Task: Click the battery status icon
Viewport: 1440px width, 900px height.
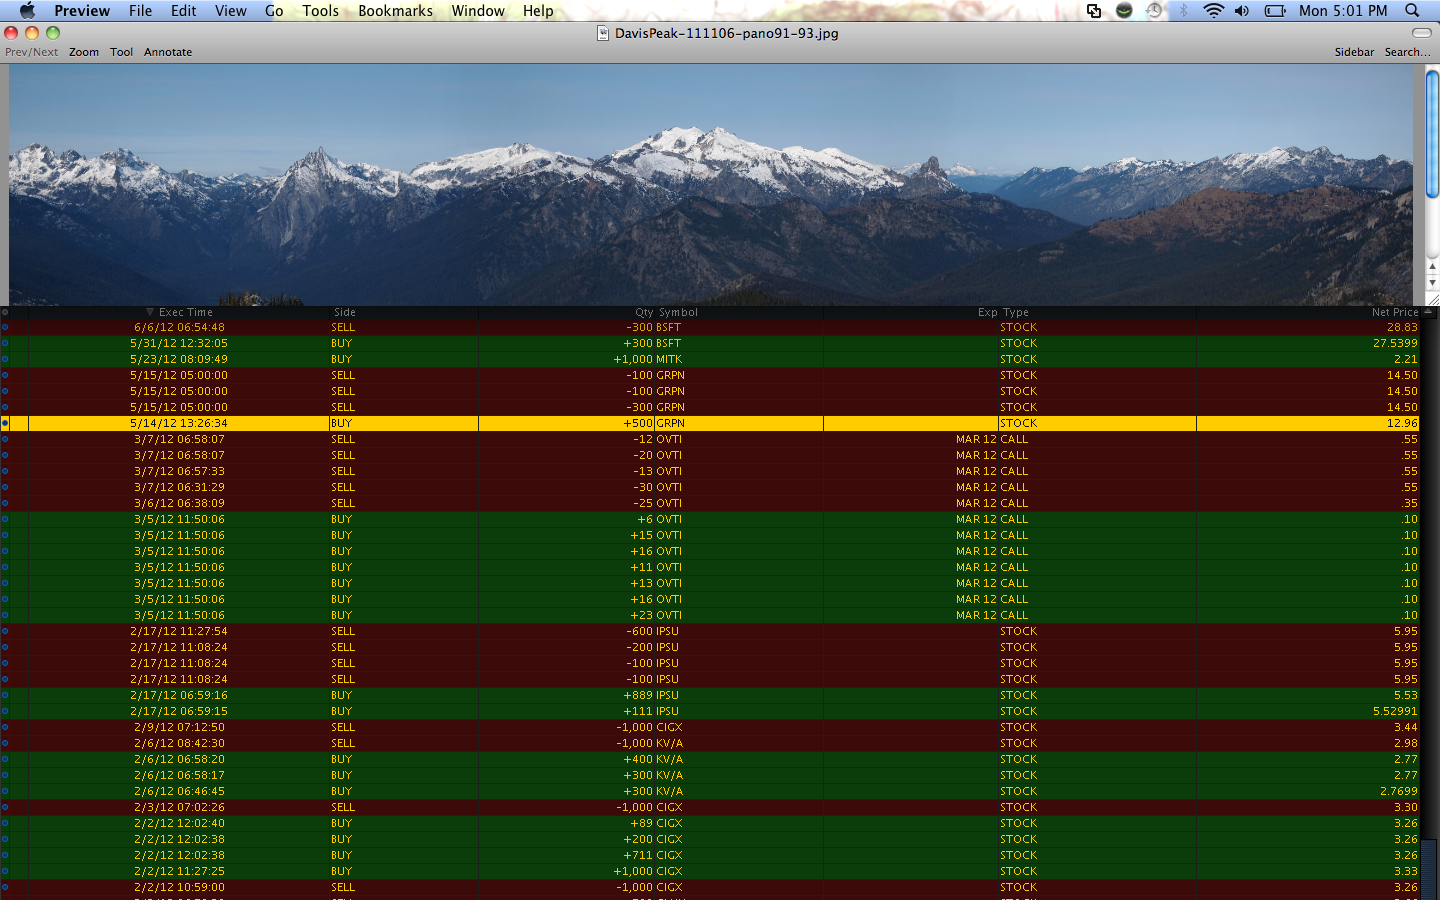Action: click(1275, 11)
